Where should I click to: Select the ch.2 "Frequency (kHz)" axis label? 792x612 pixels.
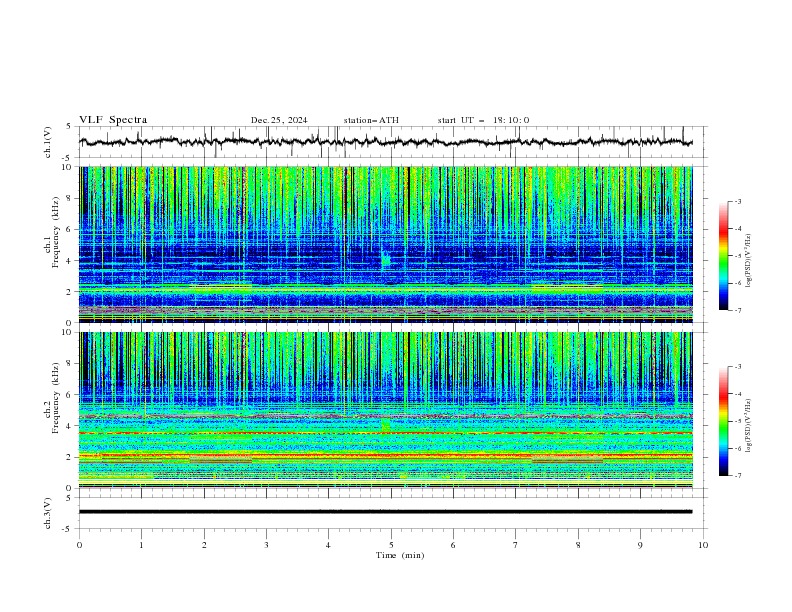55,397
